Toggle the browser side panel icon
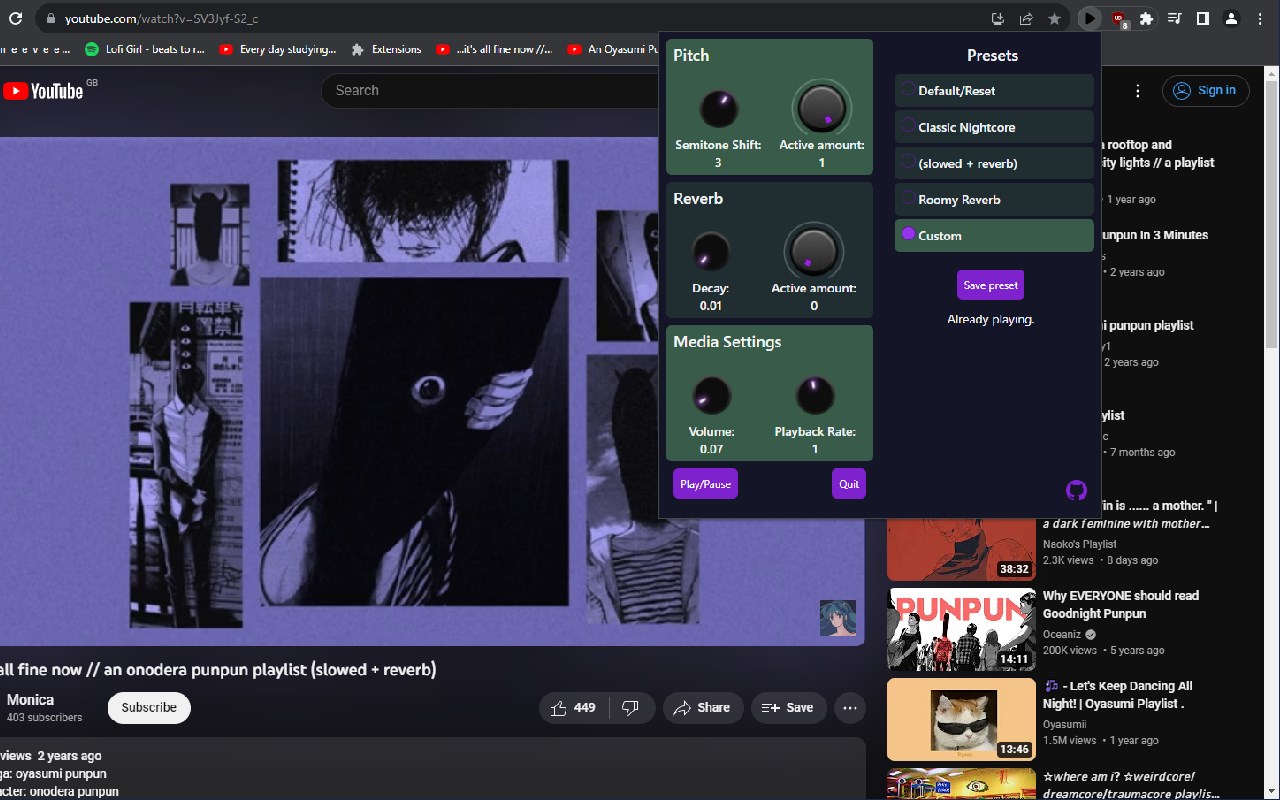The height and width of the screenshot is (800, 1280). coord(1203,18)
